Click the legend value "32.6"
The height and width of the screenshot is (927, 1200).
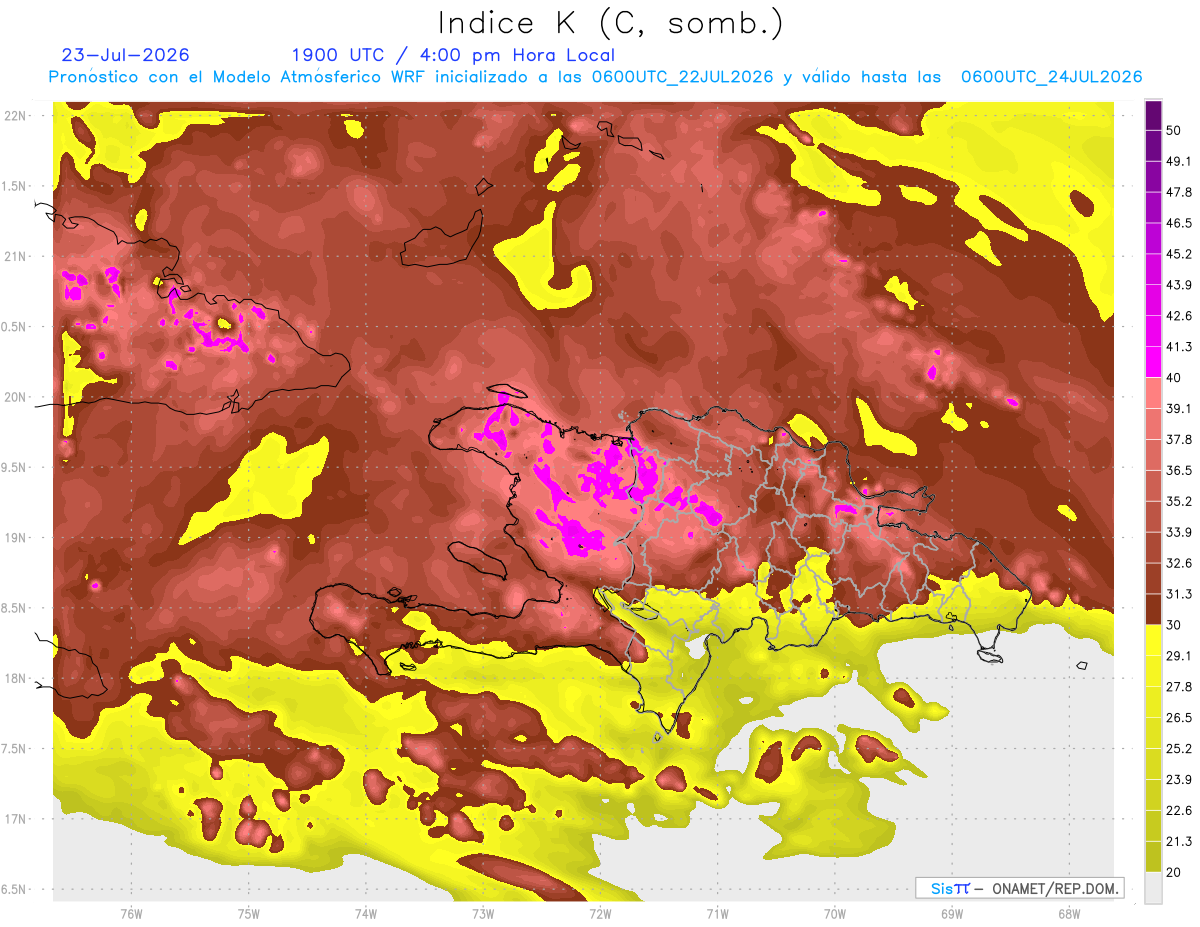point(1179,563)
